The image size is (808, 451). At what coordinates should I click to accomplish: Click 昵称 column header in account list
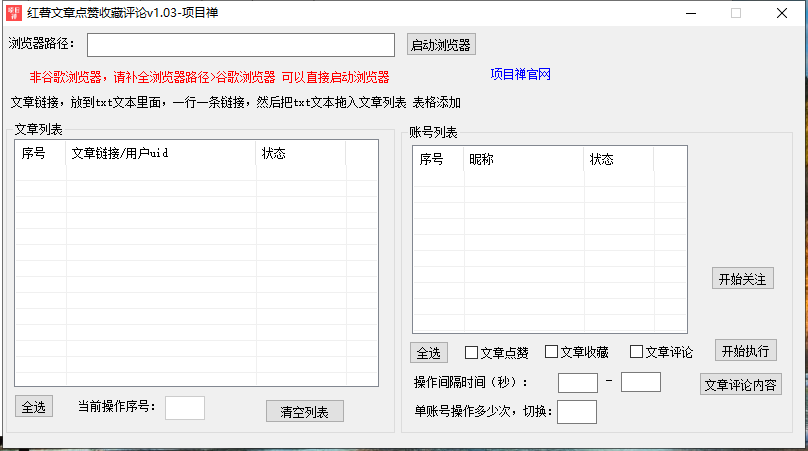(x=522, y=159)
